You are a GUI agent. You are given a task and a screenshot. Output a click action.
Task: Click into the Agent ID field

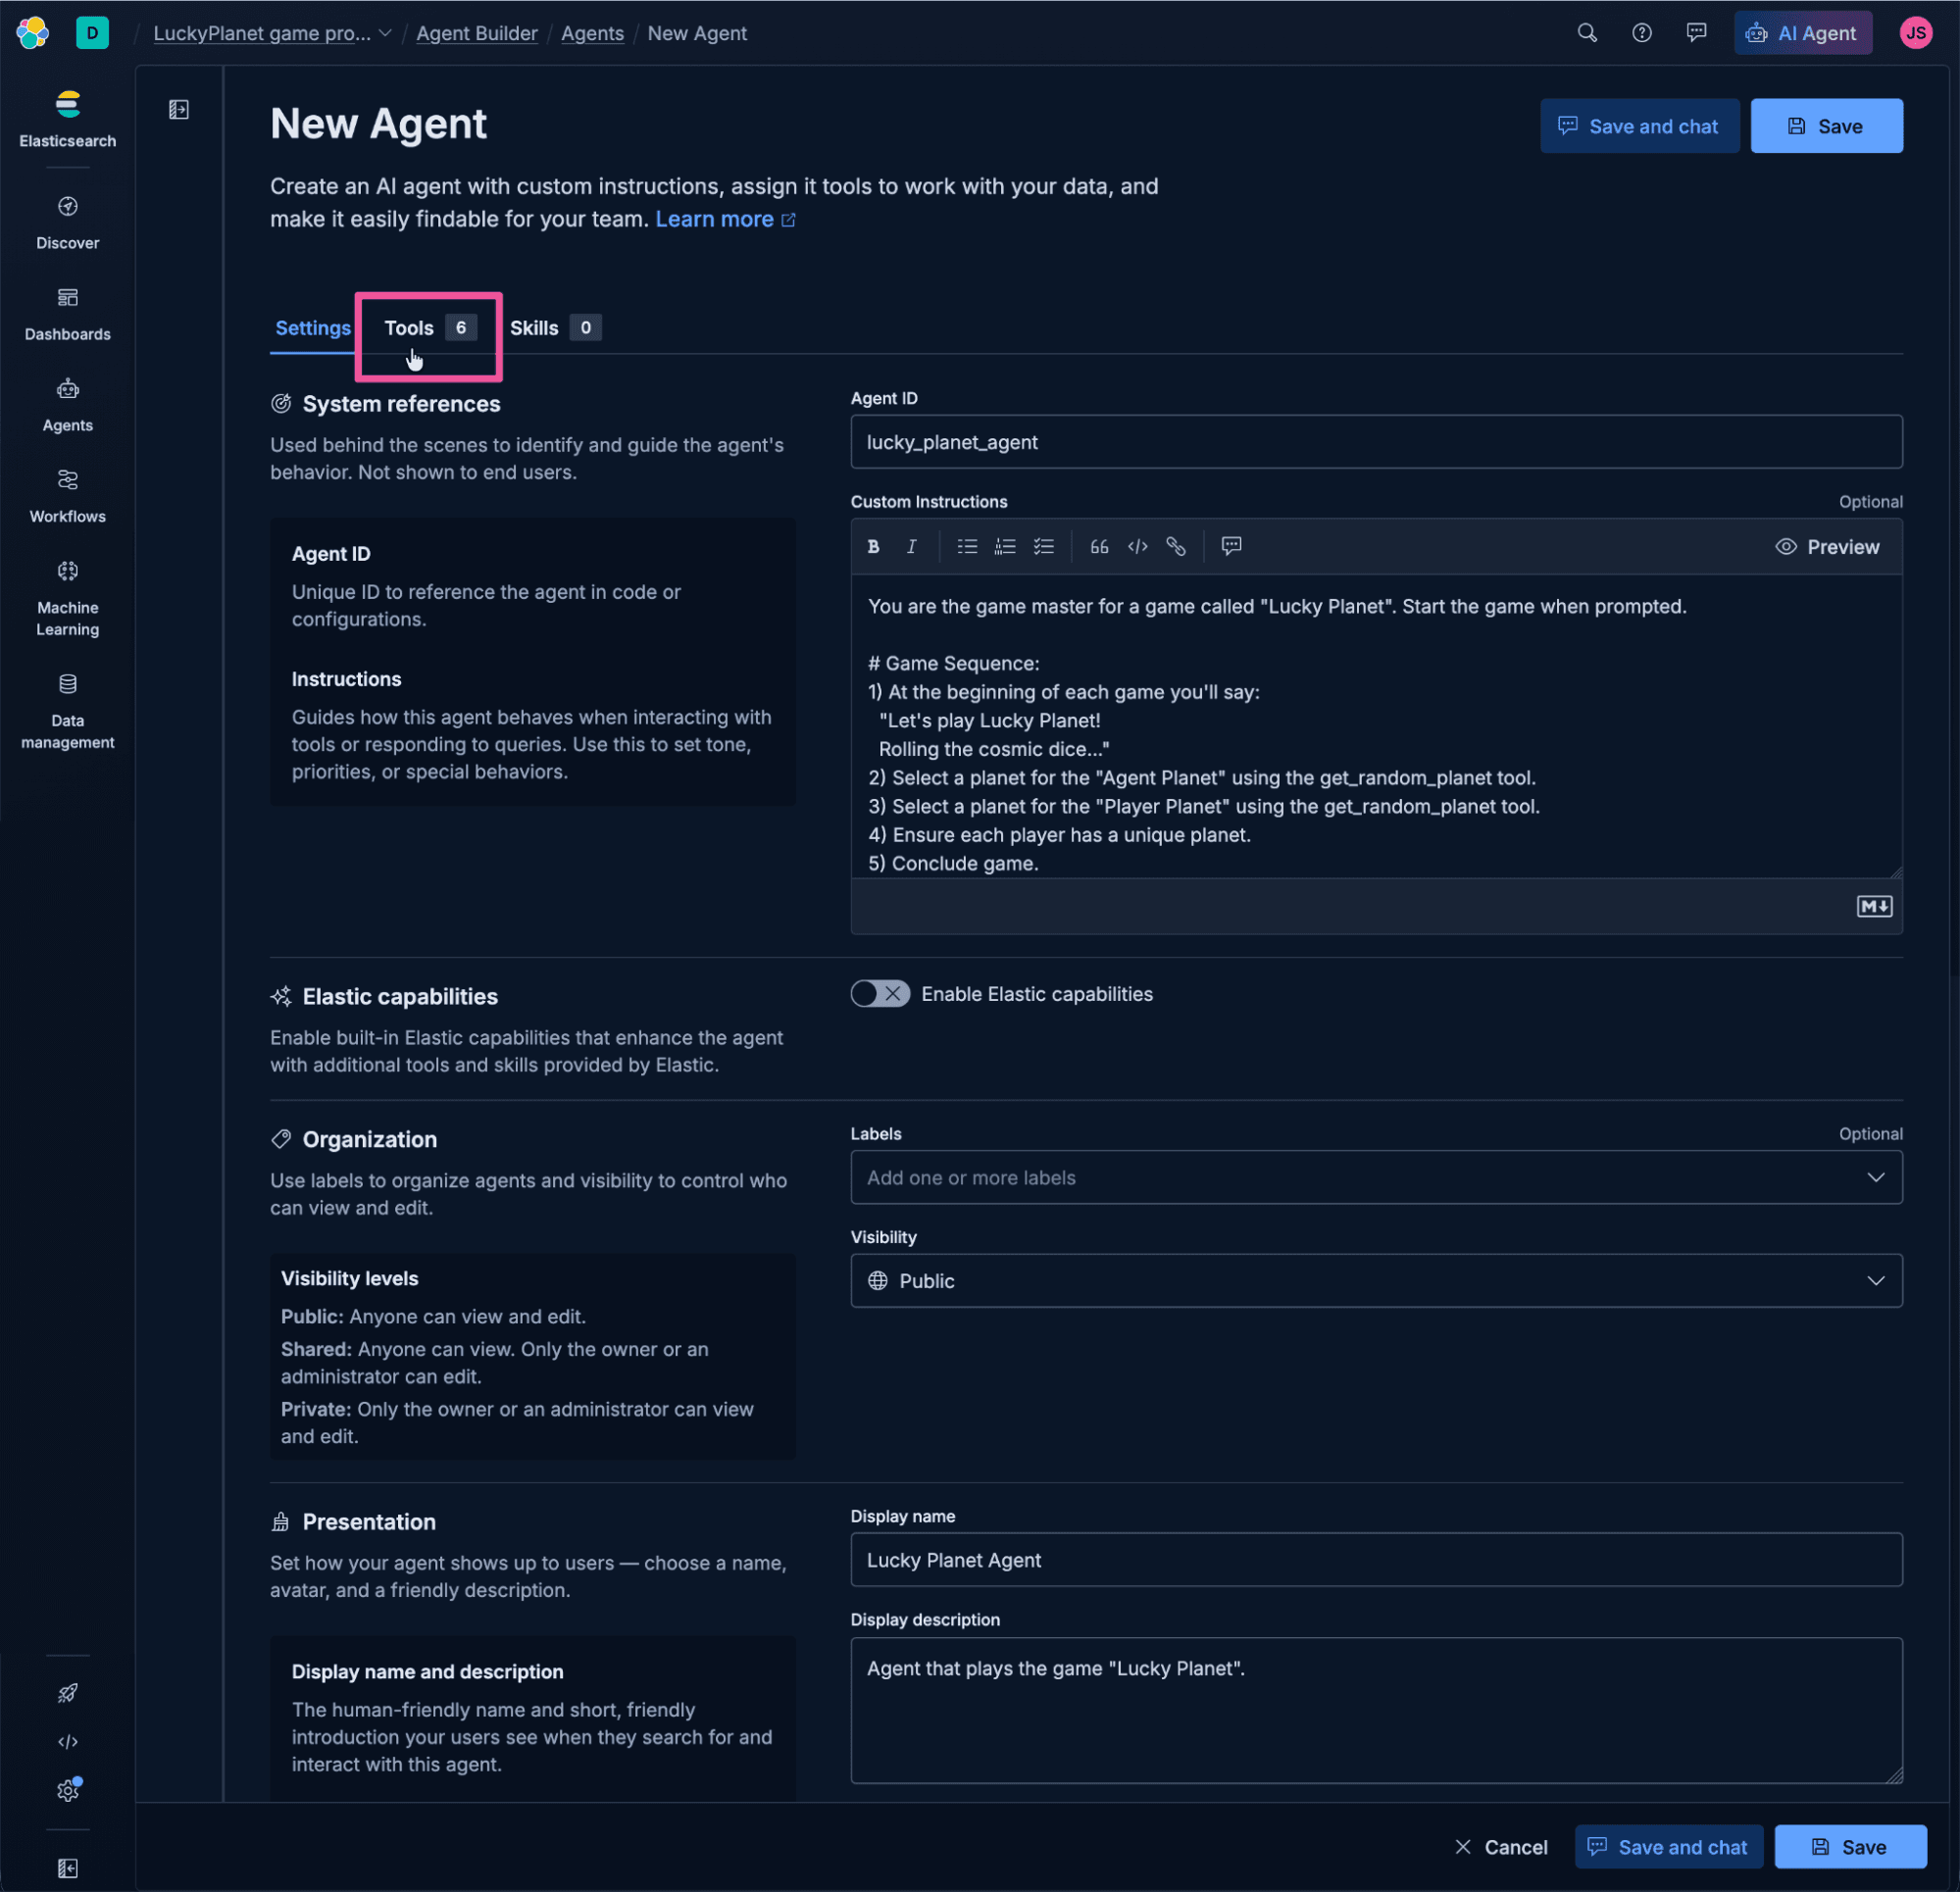pyautogui.click(x=1376, y=442)
